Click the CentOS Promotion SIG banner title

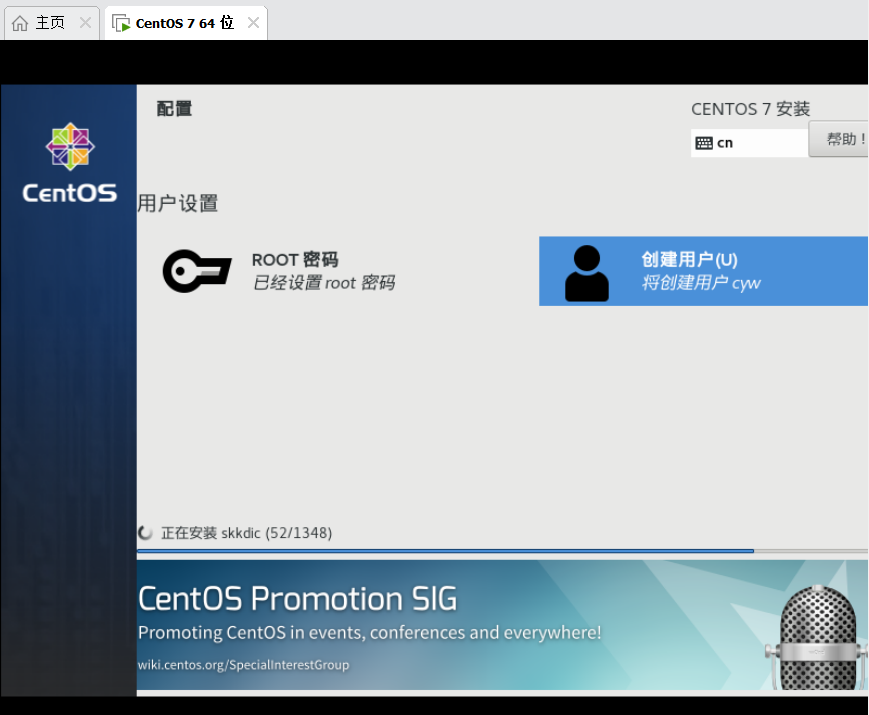tap(298, 599)
